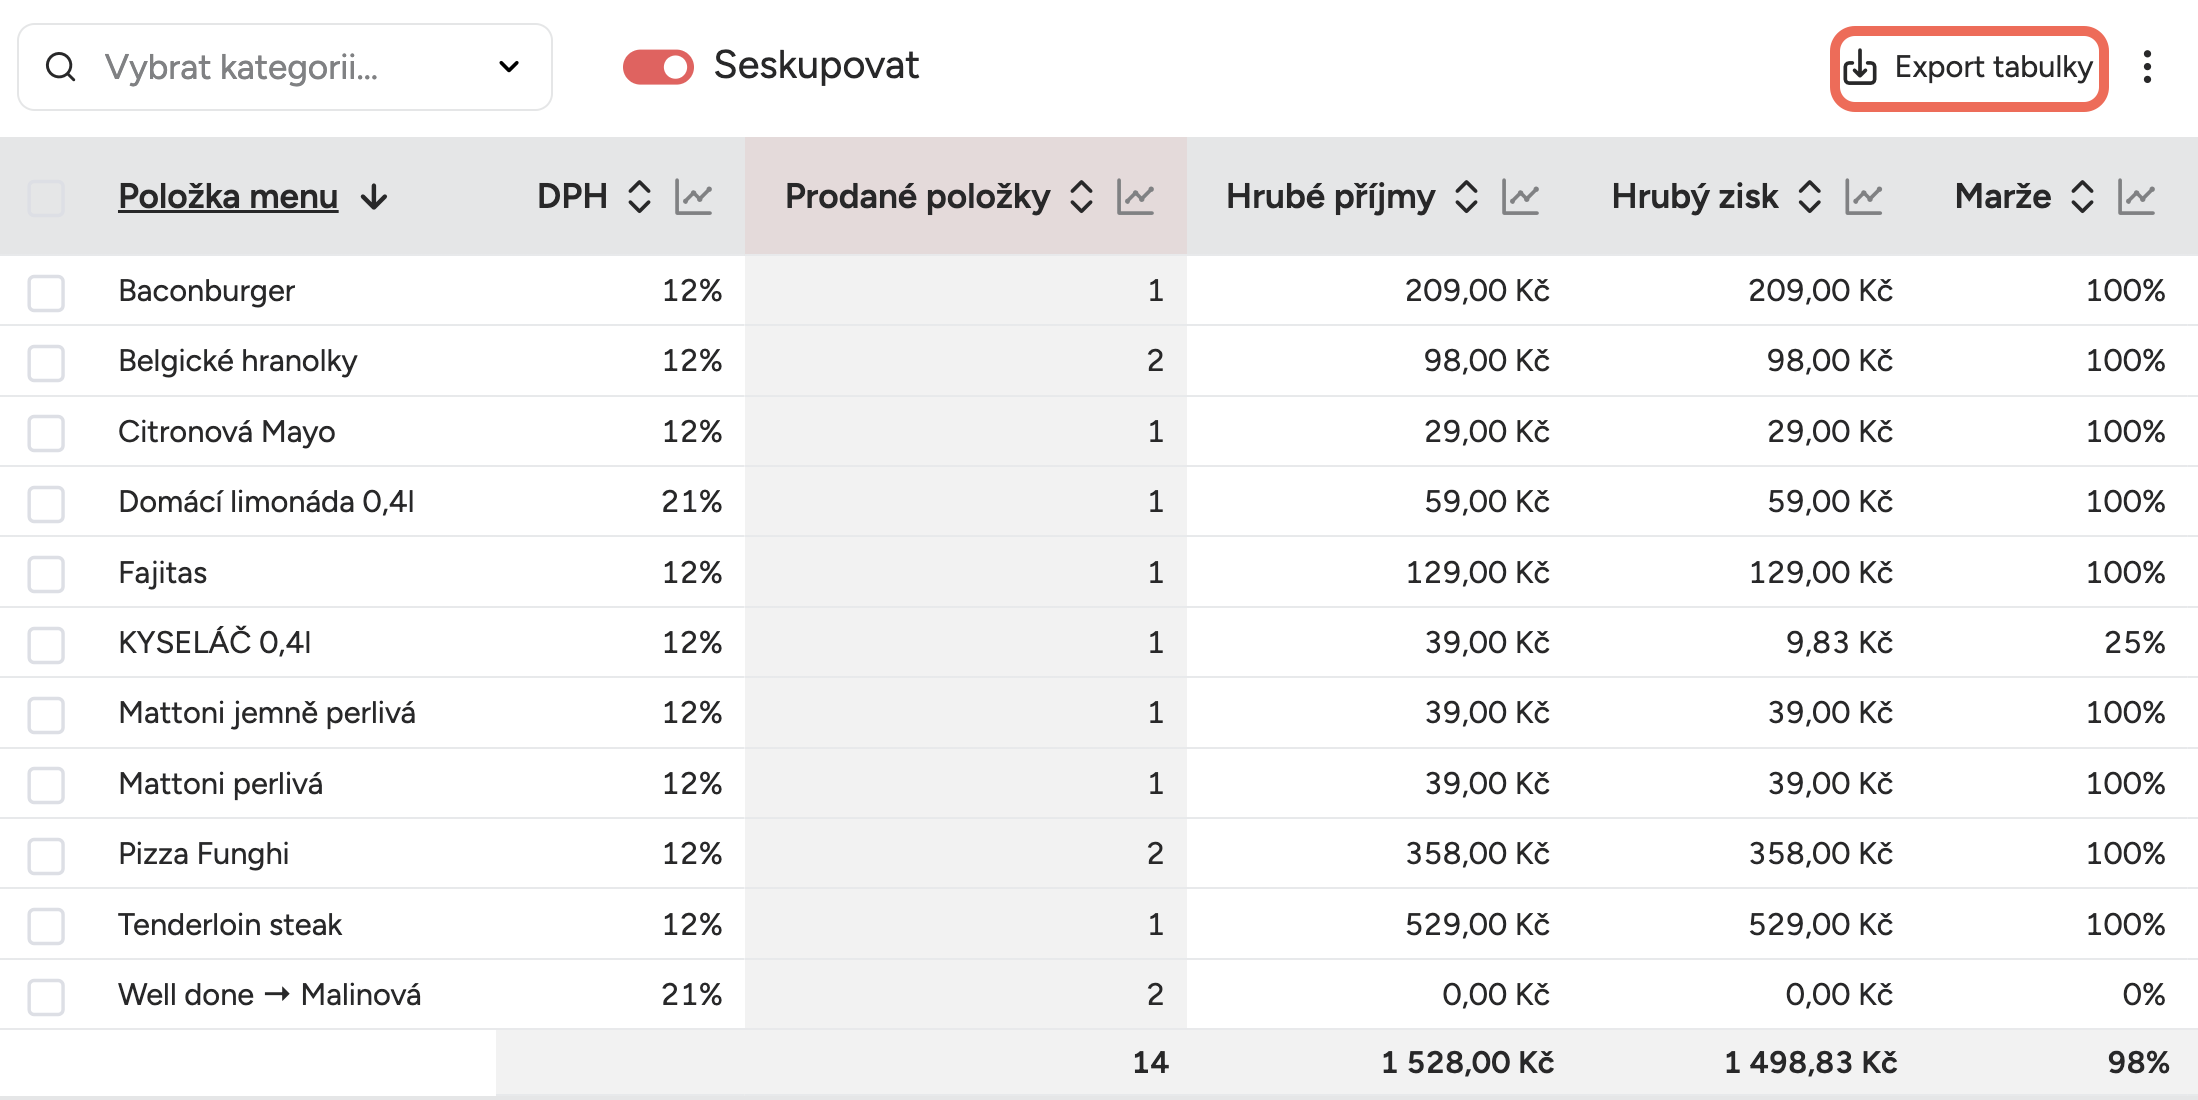Click the Export tabulky button
The image size is (2198, 1100).
pos(1969,67)
